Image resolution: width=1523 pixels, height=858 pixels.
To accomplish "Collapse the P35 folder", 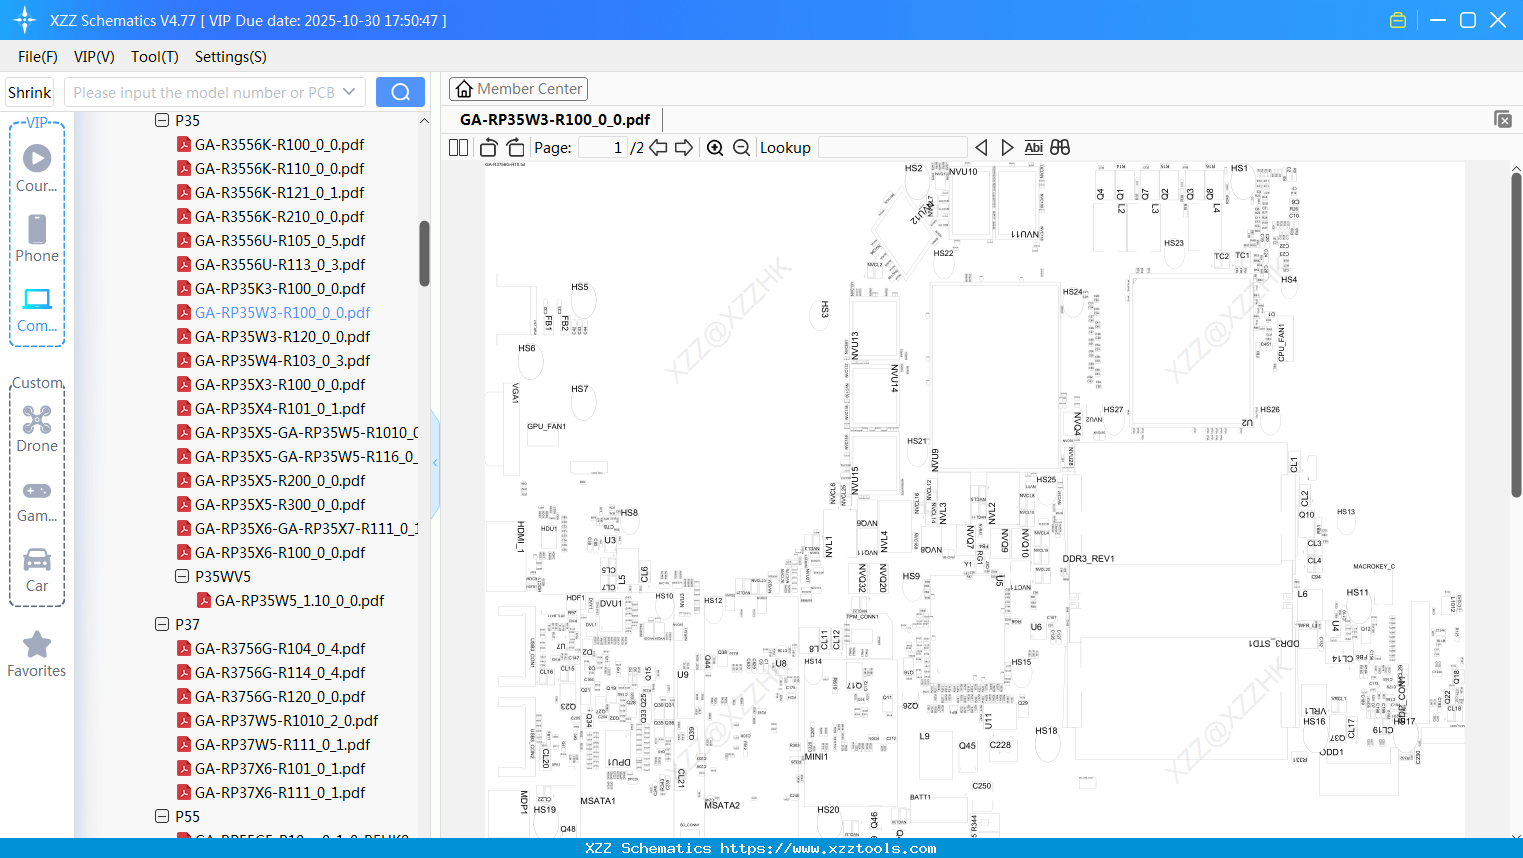I will (162, 120).
